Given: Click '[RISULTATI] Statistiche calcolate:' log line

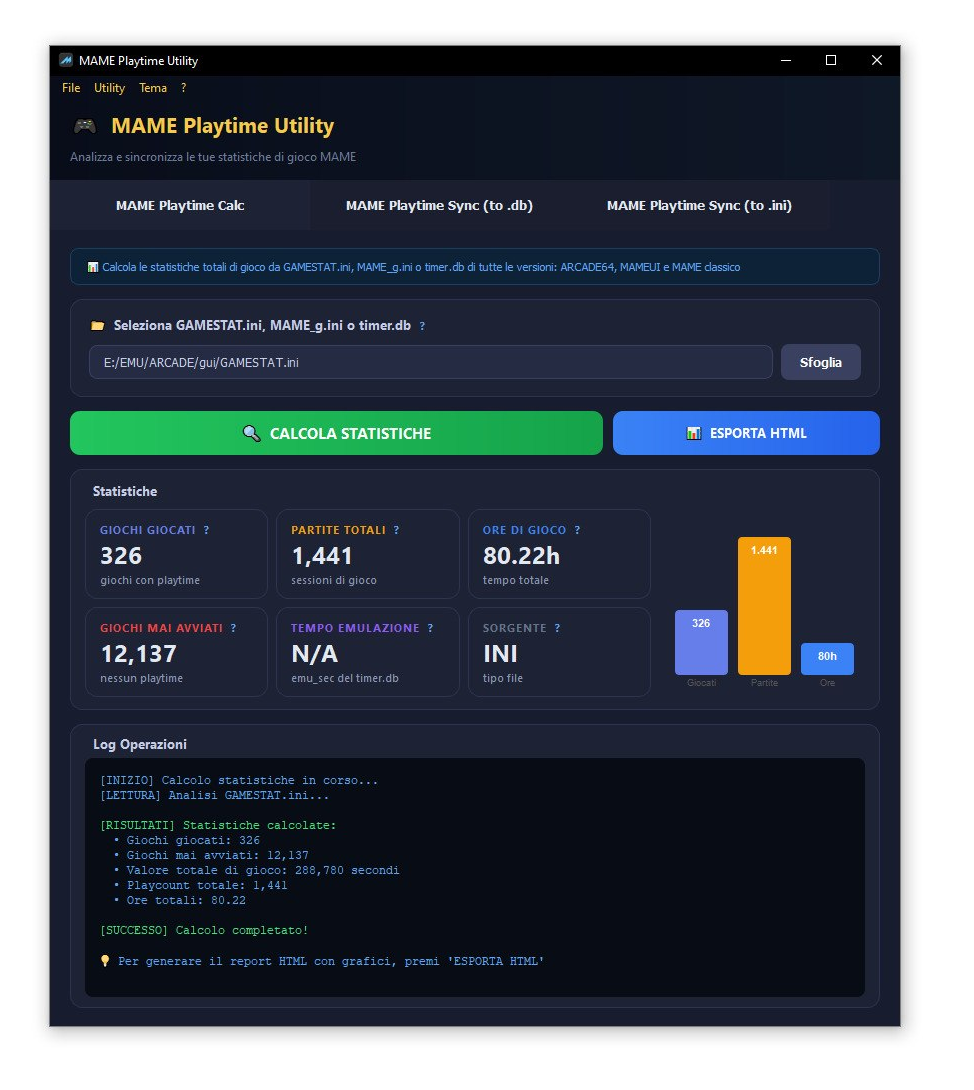Looking at the screenshot, I should coord(218,825).
